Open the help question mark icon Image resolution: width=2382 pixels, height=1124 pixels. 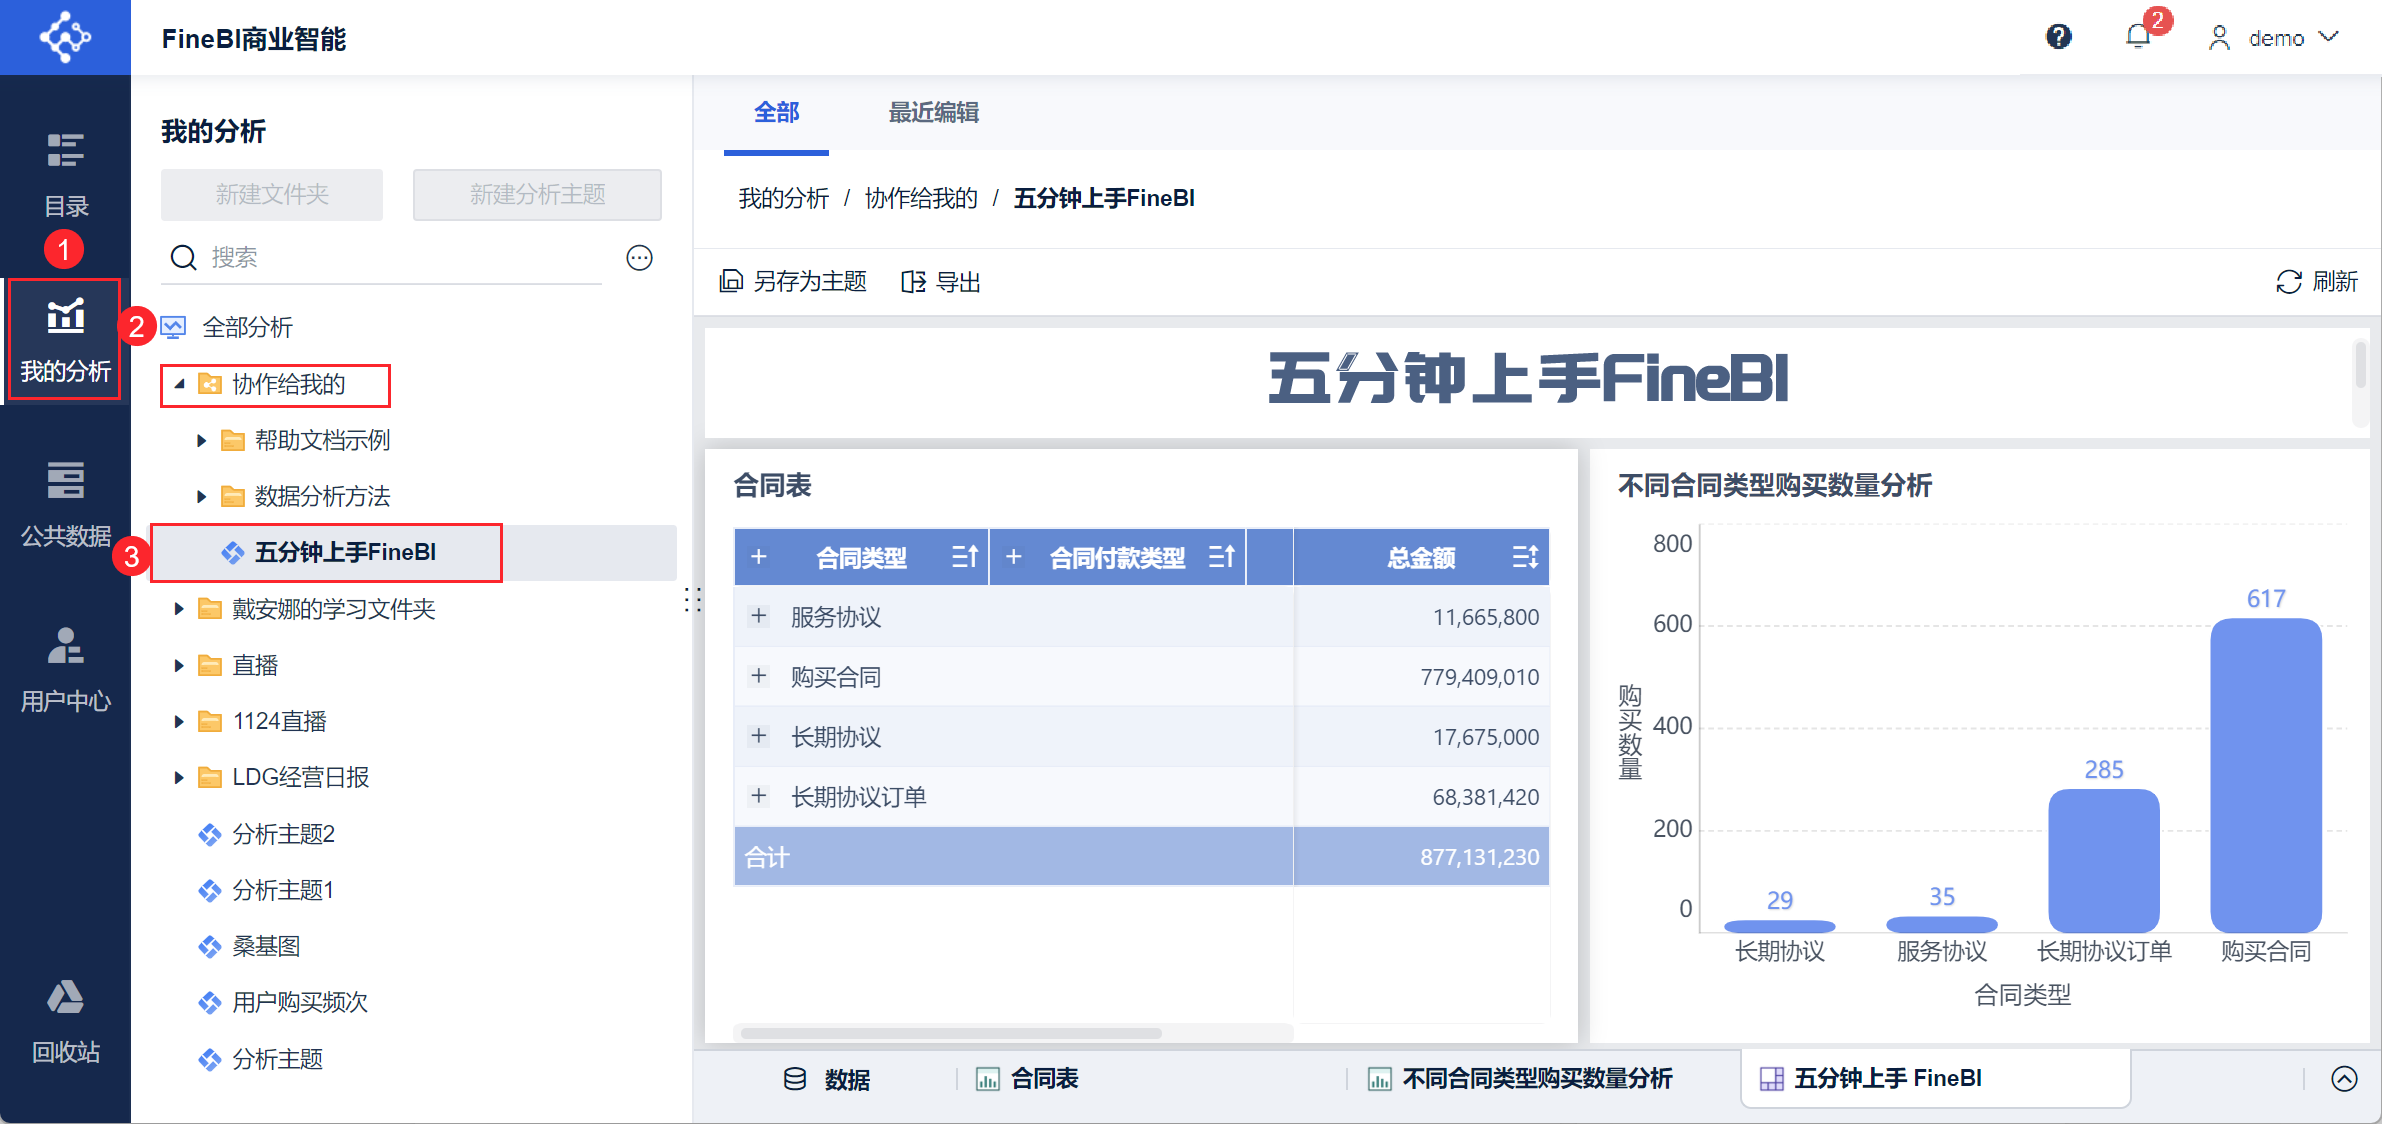[x=2058, y=37]
